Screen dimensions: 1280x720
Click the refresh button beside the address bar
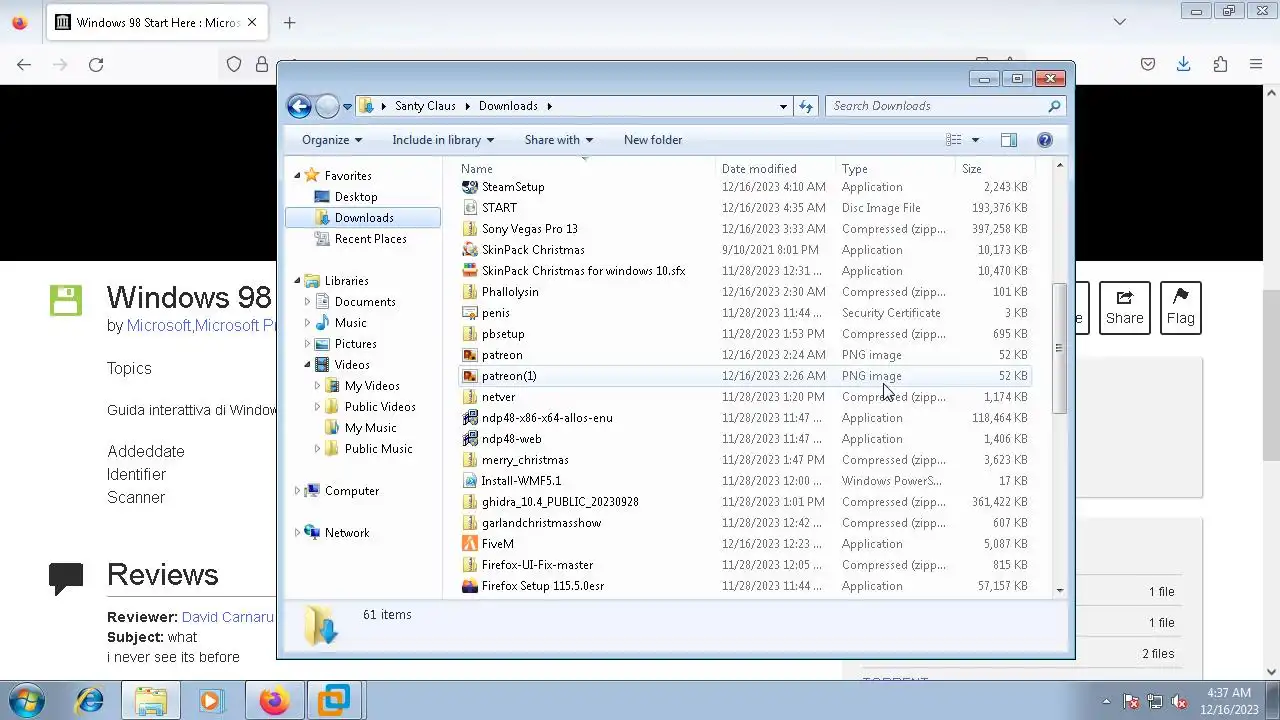click(806, 106)
